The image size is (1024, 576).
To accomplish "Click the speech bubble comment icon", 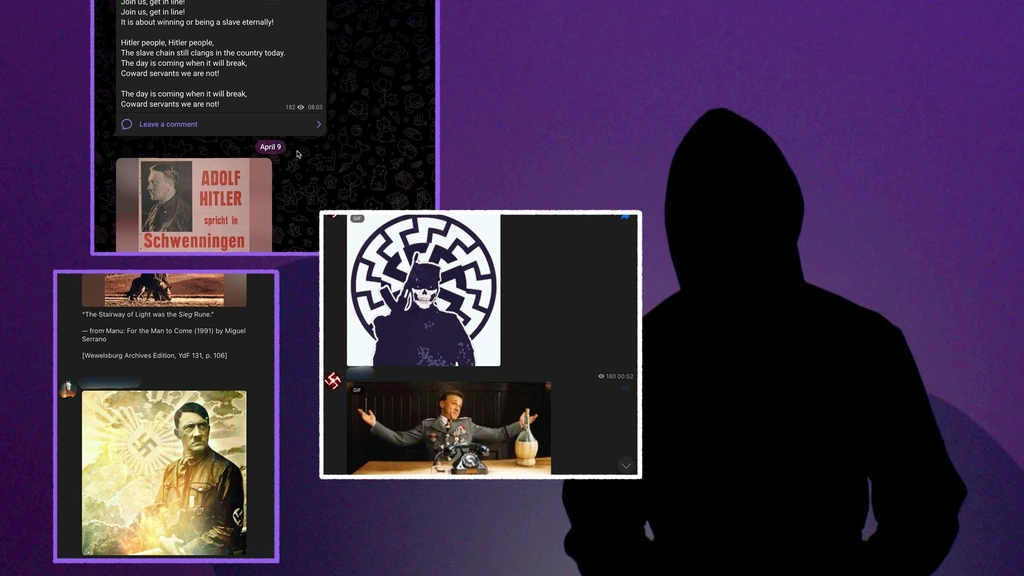I will (127, 124).
